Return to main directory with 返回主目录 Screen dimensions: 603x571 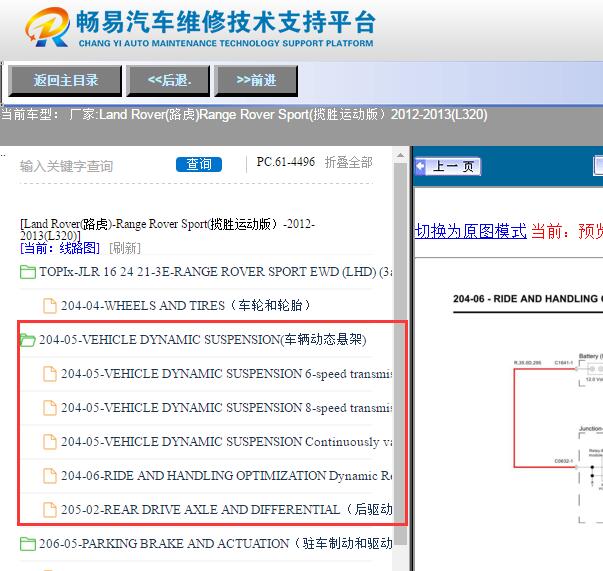tap(65, 80)
